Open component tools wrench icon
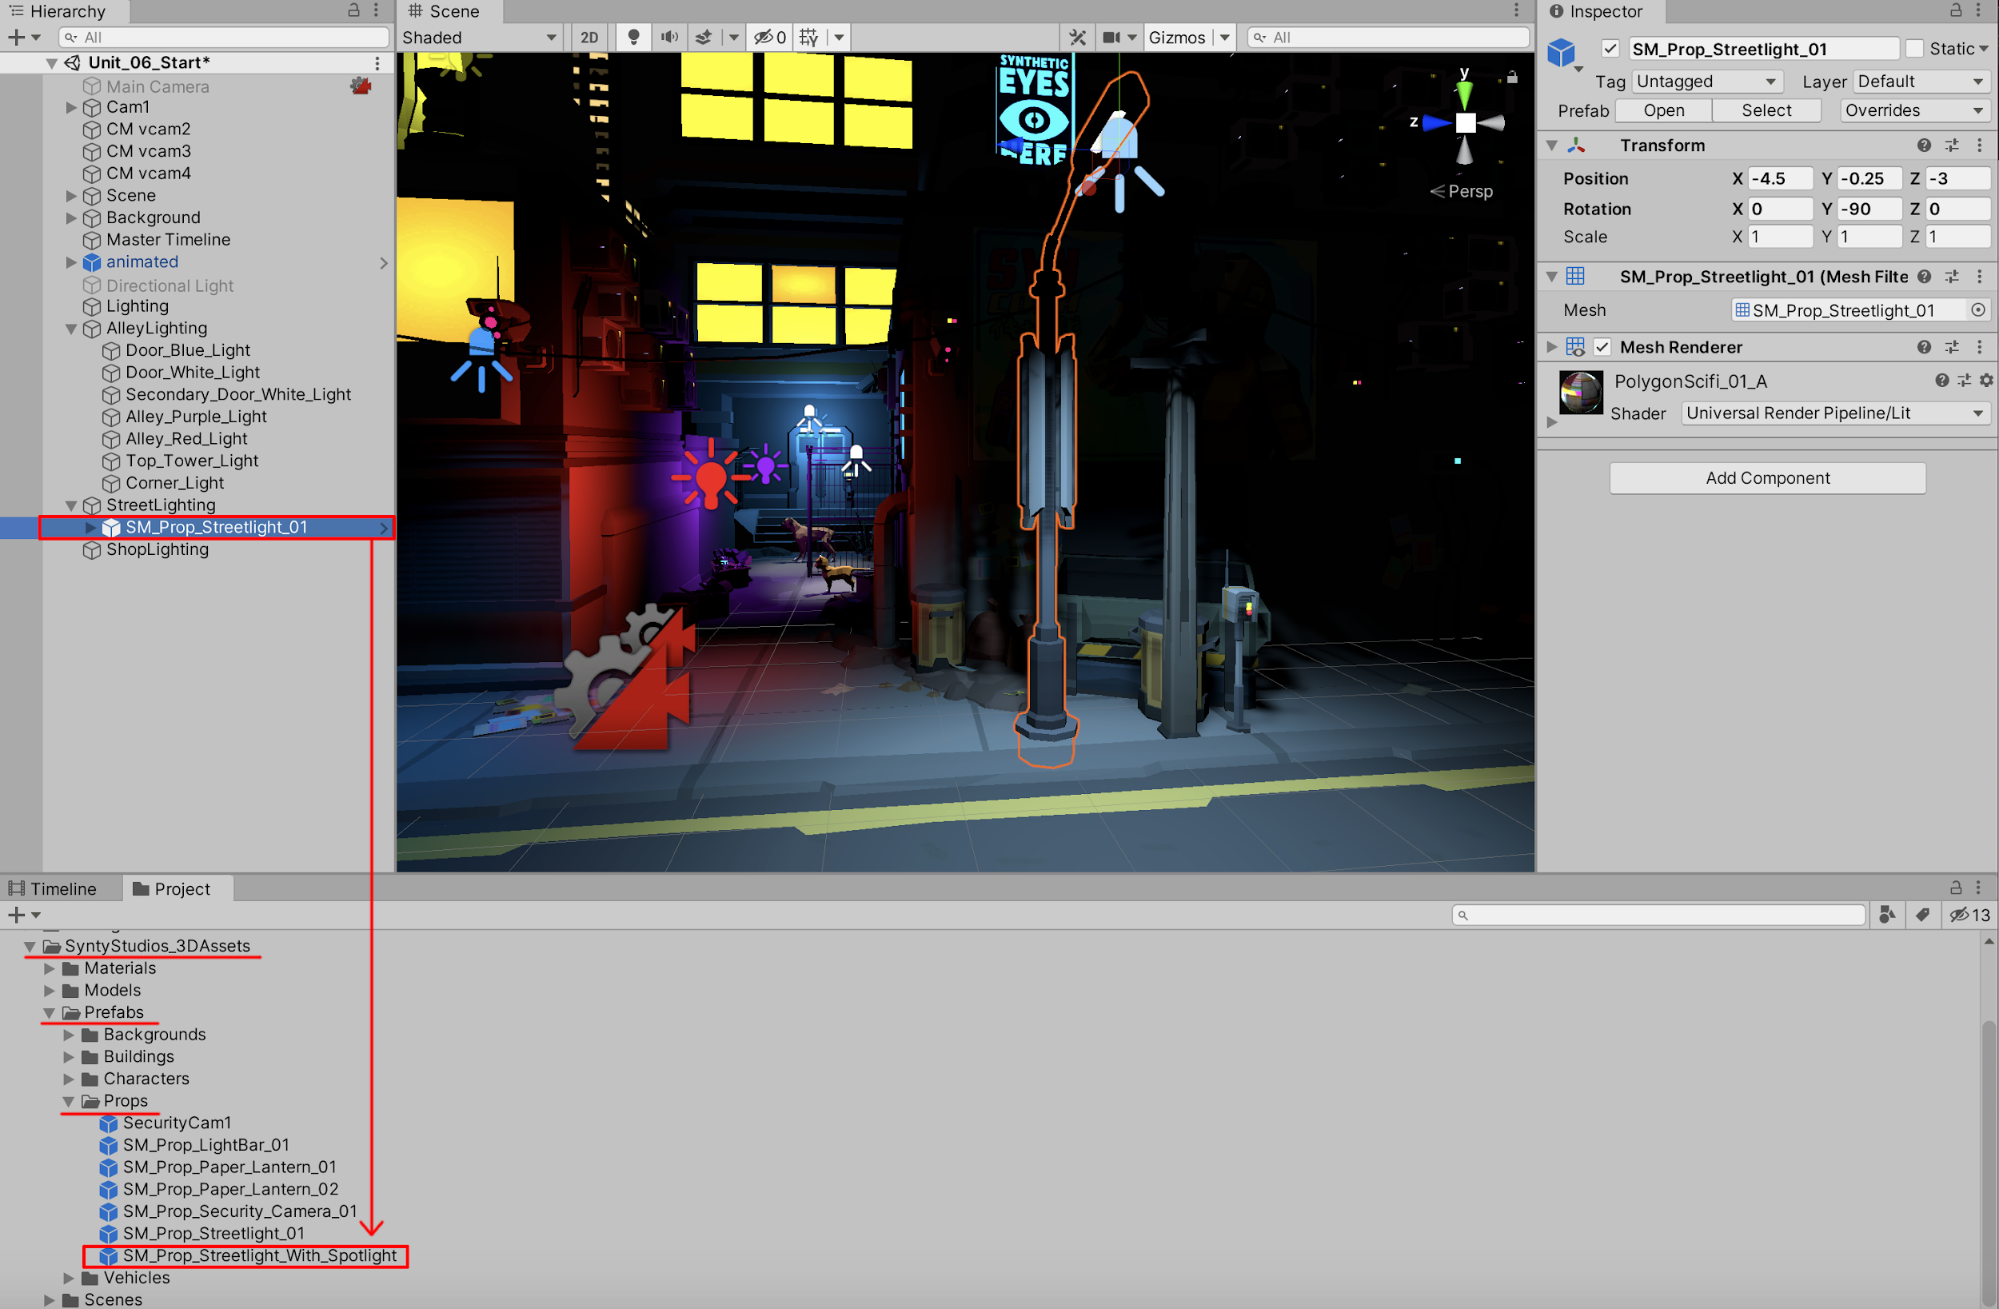Image resolution: width=1999 pixels, height=1309 pixels. [x=1077, y=37]
